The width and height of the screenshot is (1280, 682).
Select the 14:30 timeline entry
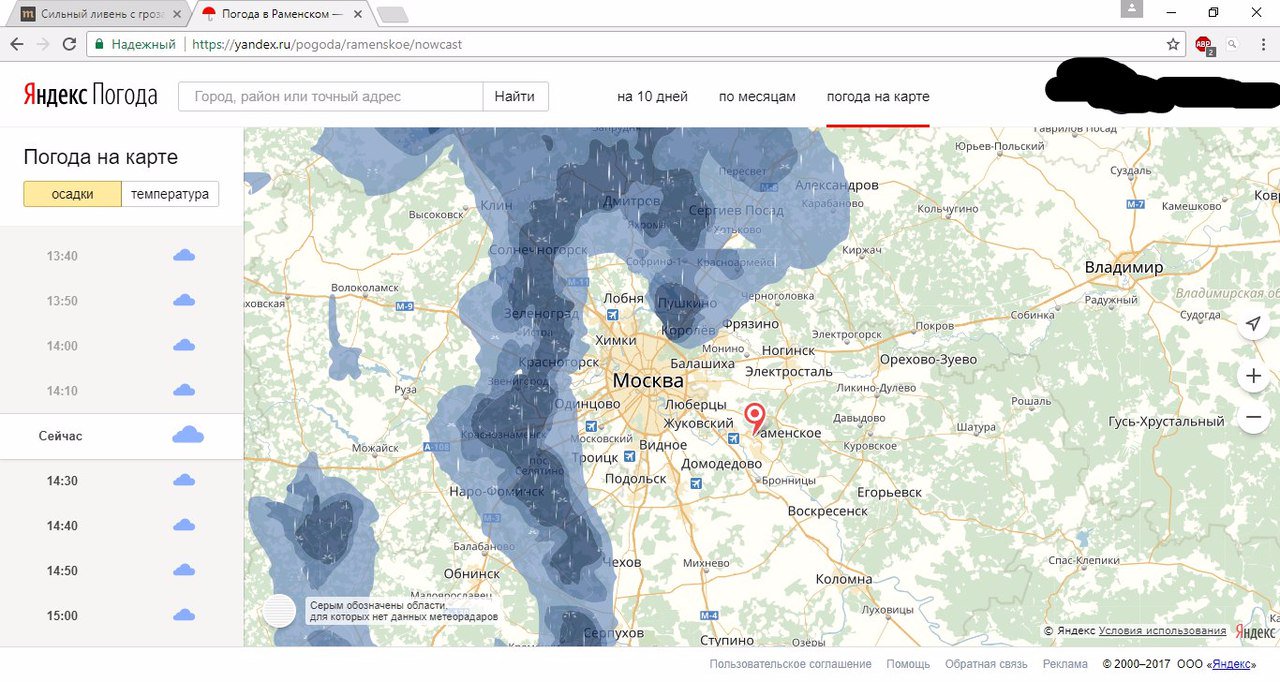122,480
